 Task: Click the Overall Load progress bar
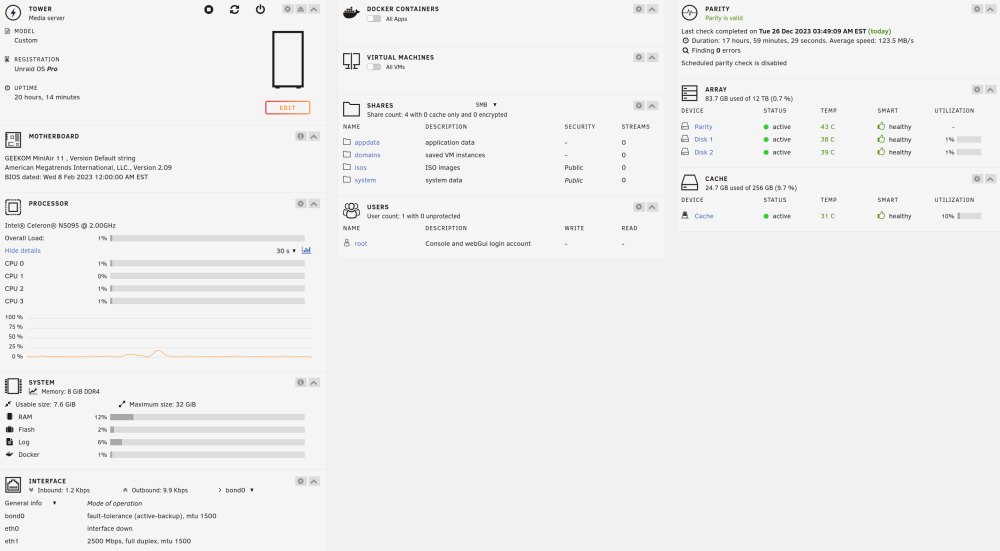click(x=207, y=238)
